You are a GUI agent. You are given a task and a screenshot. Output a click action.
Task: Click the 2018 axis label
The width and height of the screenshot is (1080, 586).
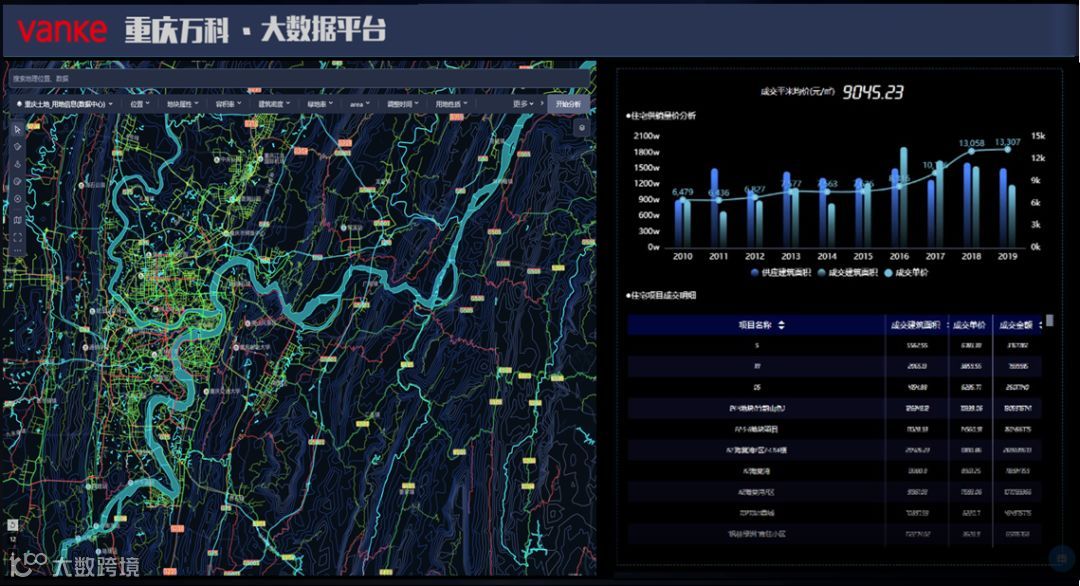(x=971, y=256)
